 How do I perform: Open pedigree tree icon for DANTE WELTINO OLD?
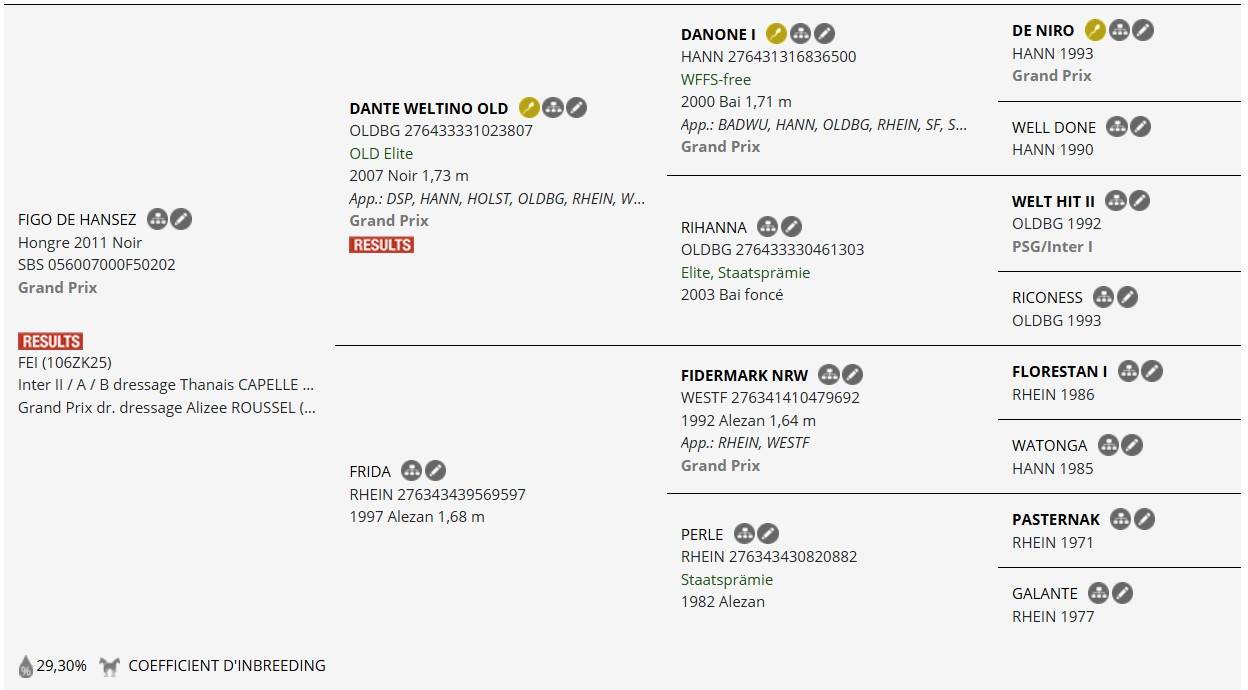coord(553,107)
